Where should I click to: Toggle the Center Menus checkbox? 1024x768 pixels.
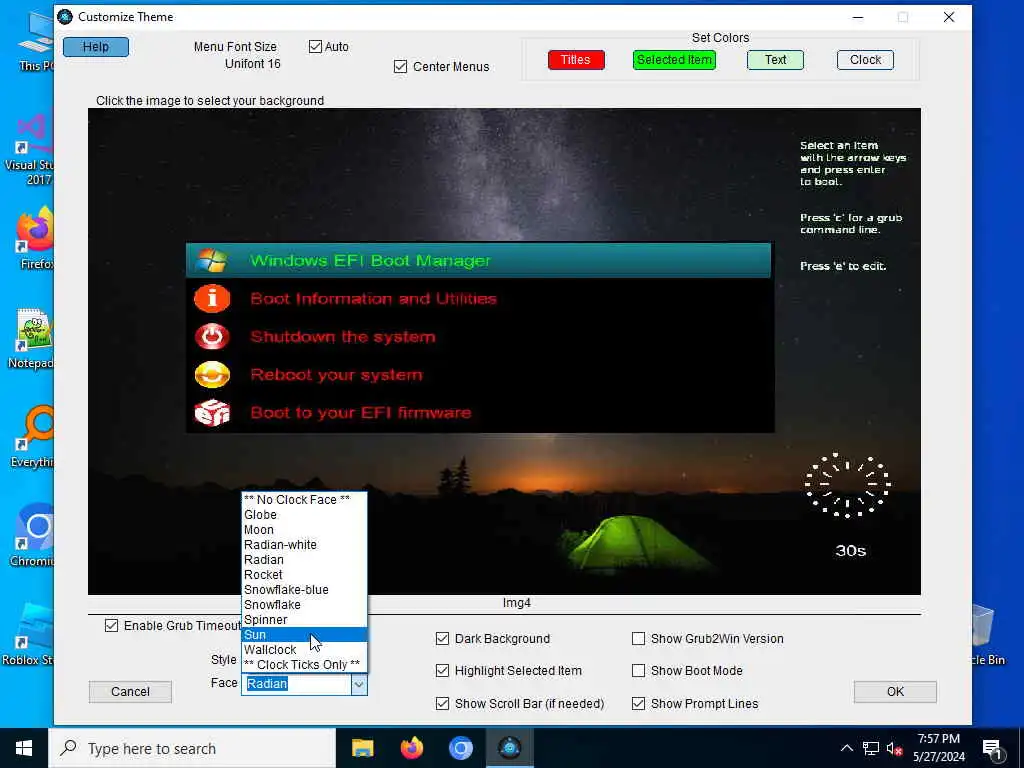coord(400,67)
